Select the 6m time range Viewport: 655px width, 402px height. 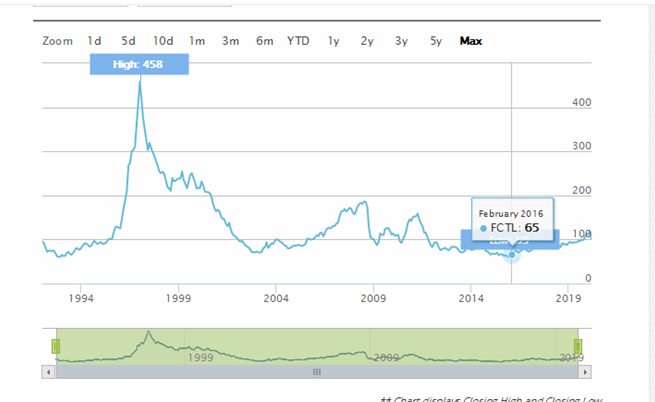(x=265, y=41)
